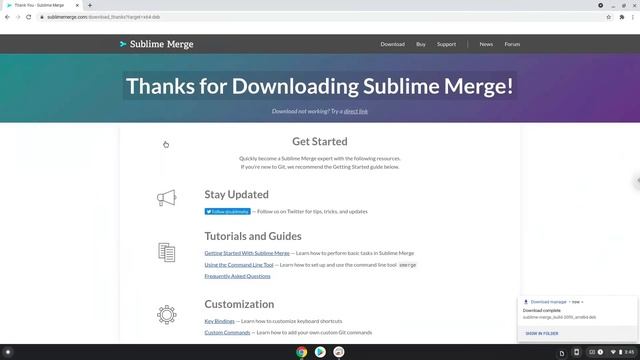Open the Play Store shelf icon
The image size is (640, 360).
point(320,352)
